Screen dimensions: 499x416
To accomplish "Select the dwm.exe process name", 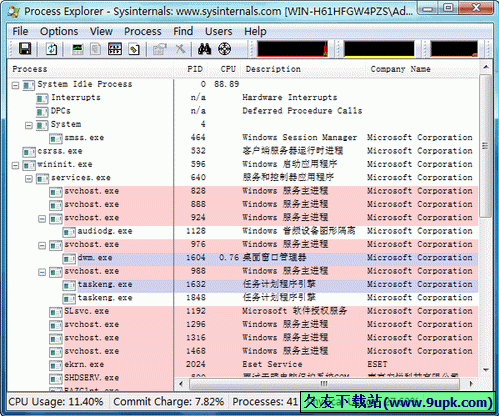I will (x=95, y=258).
